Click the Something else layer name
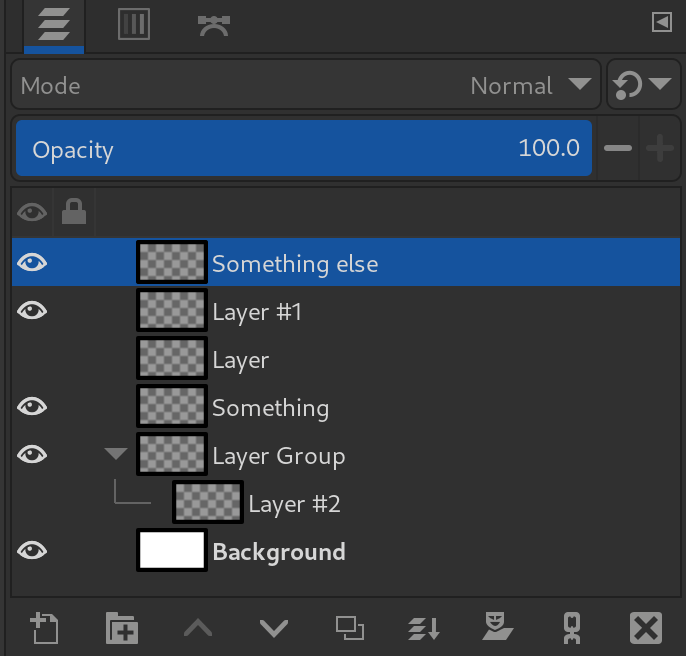 click(x=295, y=264)
